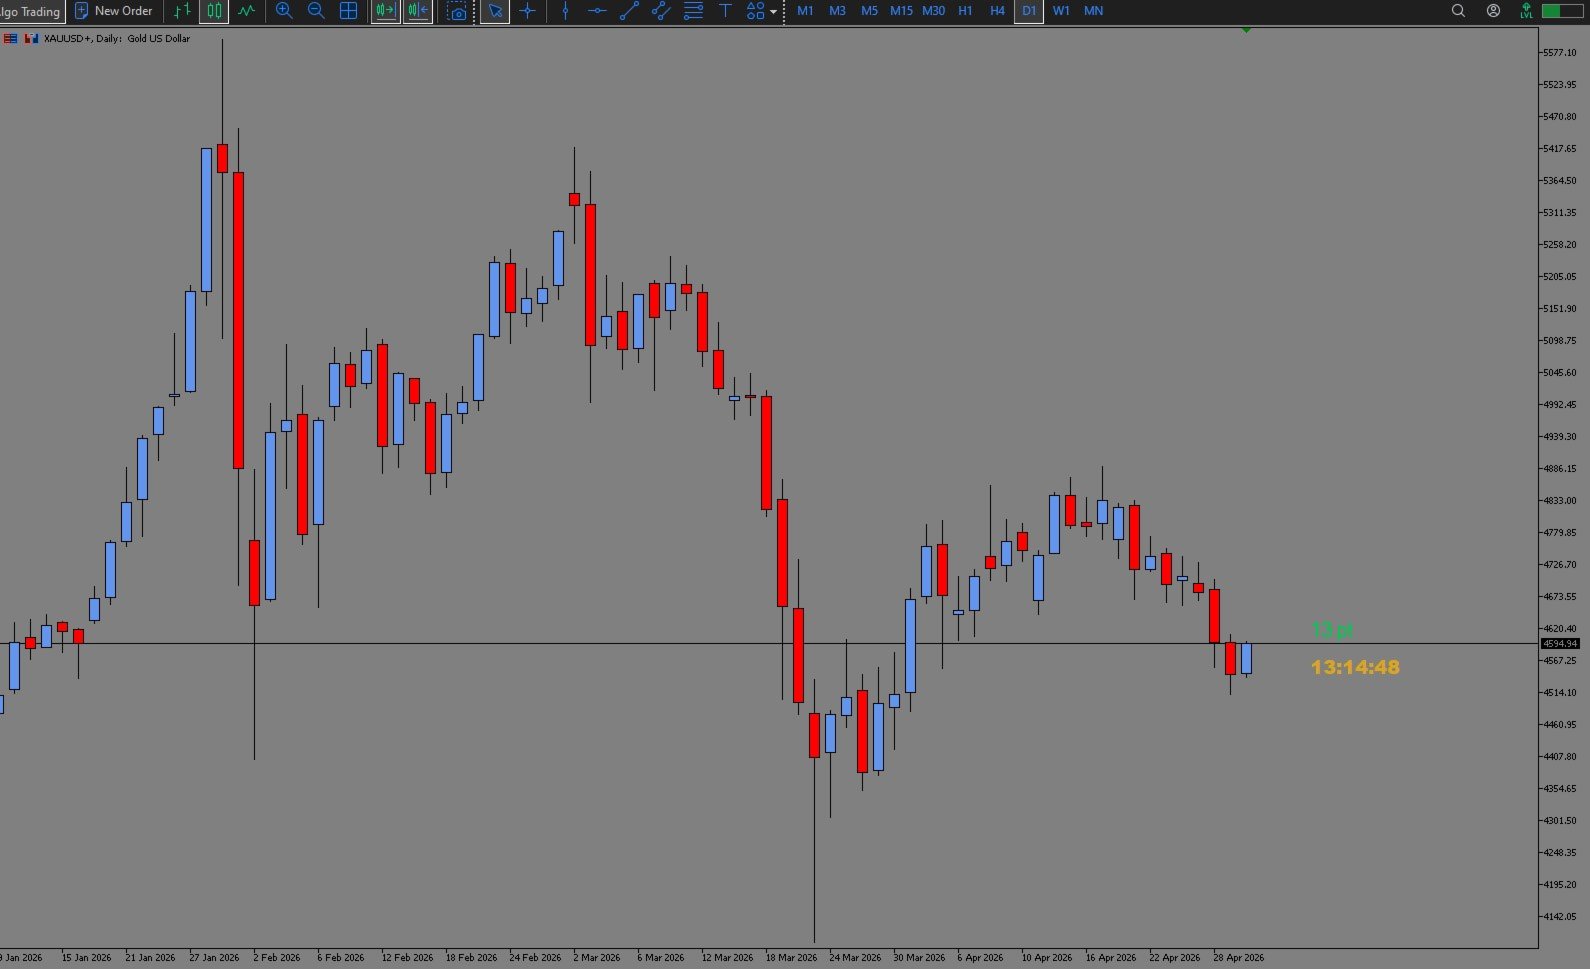Click the chart symbol icon beside XAUUSD+
Image resolution: width=1590 pixels, height=969 pixels.
point(31,38)
